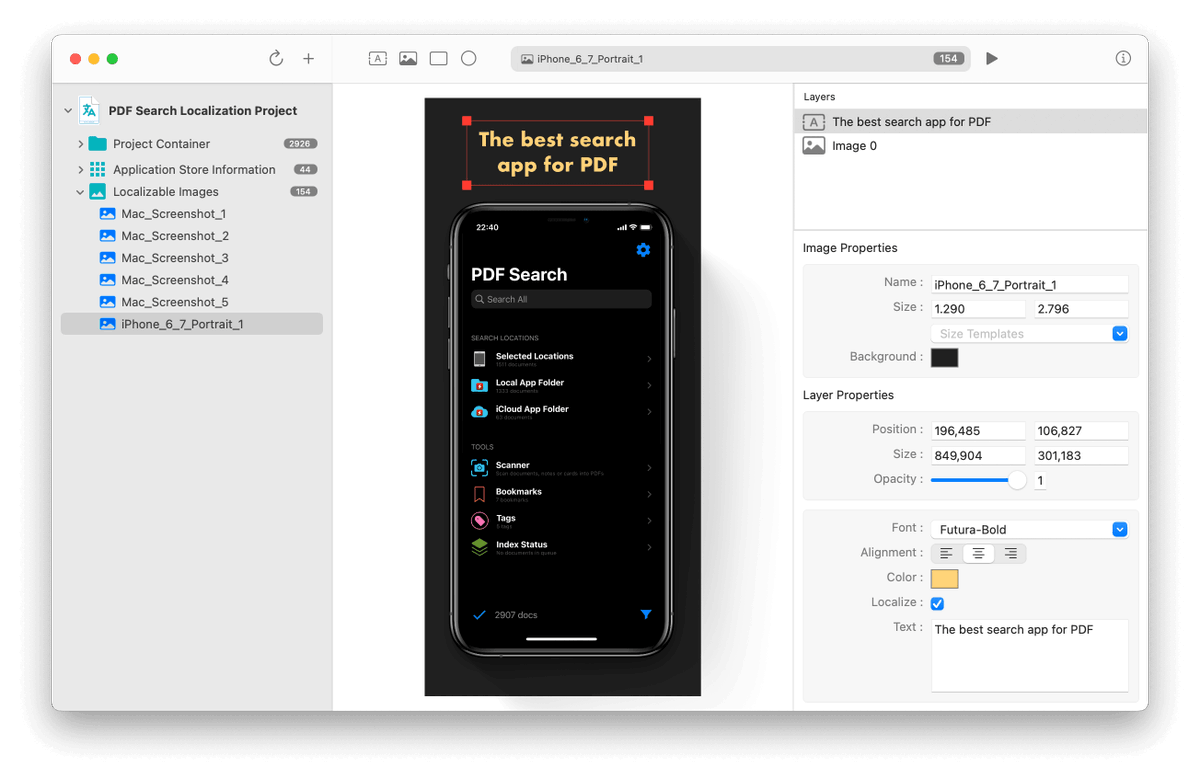
Task: Open the iPhone_6_7_Portrait_1 toolbar selector
Action: pyautogui.click(x=740, y=59)
